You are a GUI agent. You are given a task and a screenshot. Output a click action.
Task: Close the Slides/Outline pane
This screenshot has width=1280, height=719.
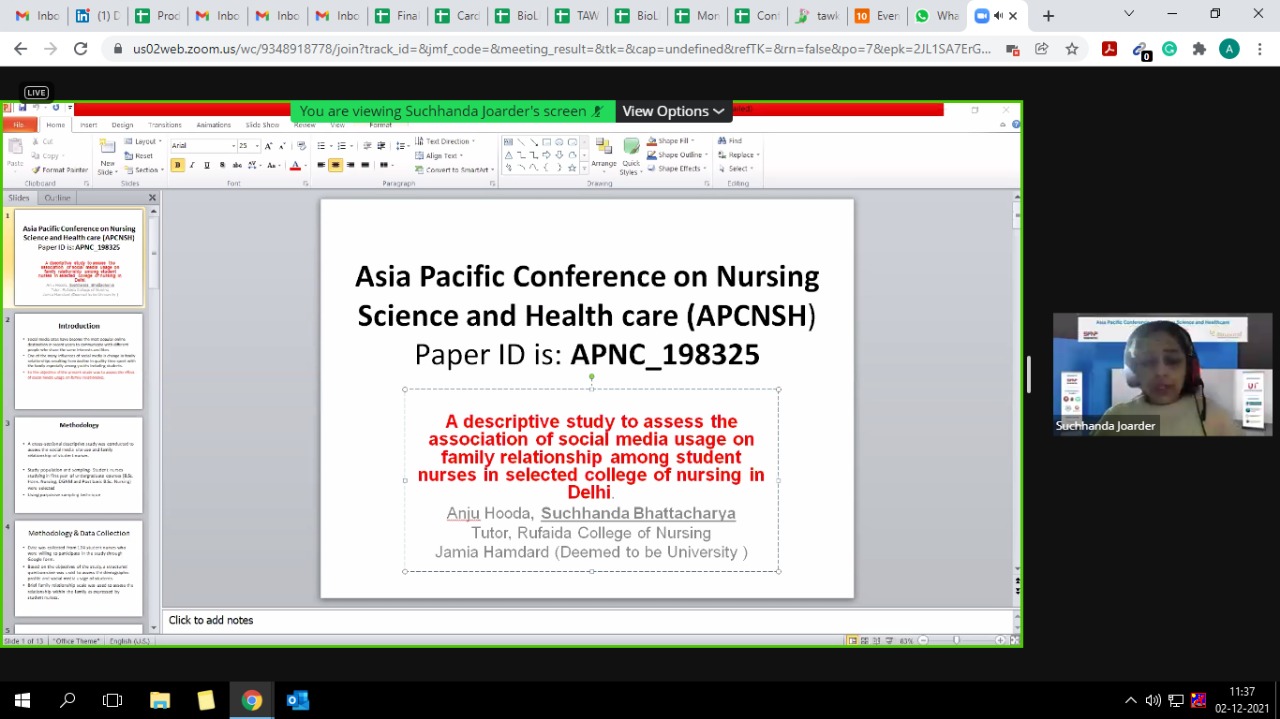click(x=152, y=198)
